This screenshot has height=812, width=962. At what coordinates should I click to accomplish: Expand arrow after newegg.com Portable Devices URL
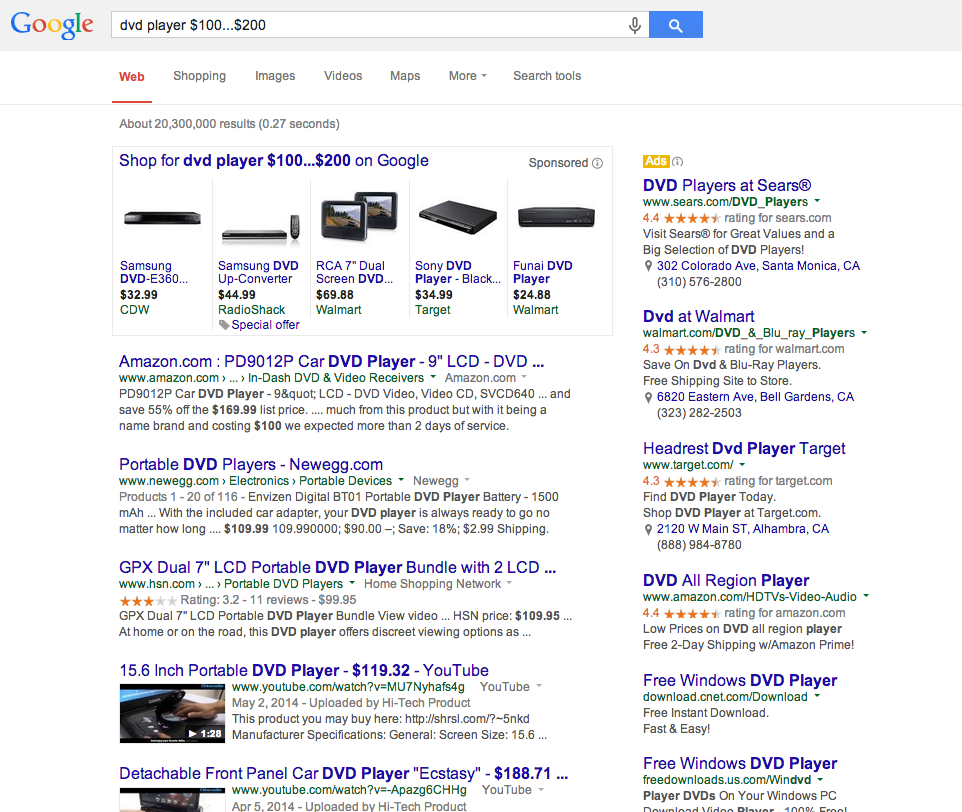[401, 480]
